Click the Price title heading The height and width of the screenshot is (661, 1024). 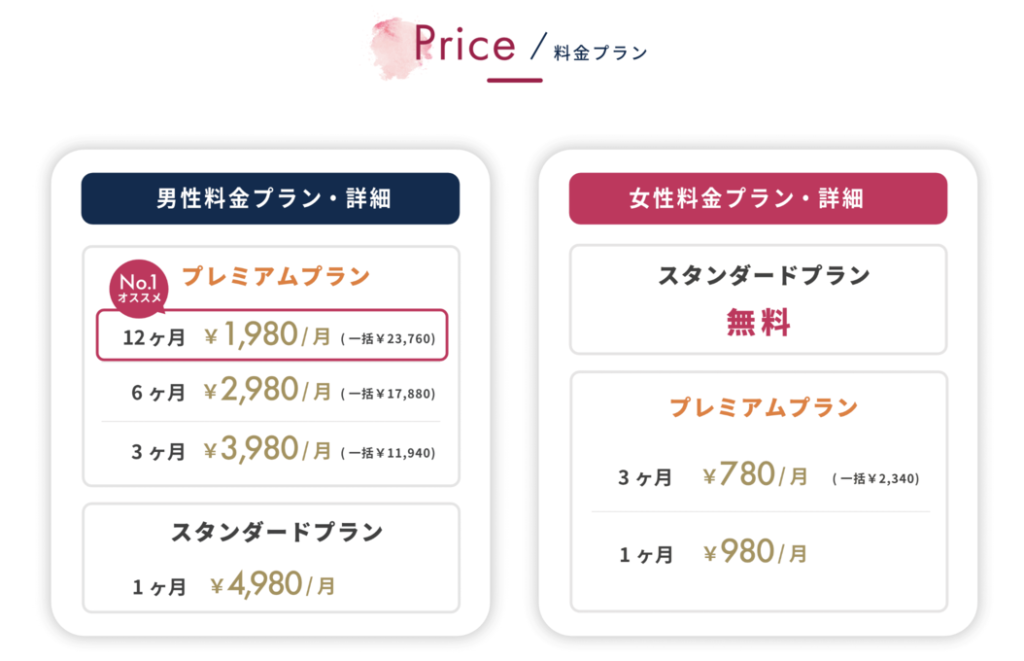(x=465, y=44)
